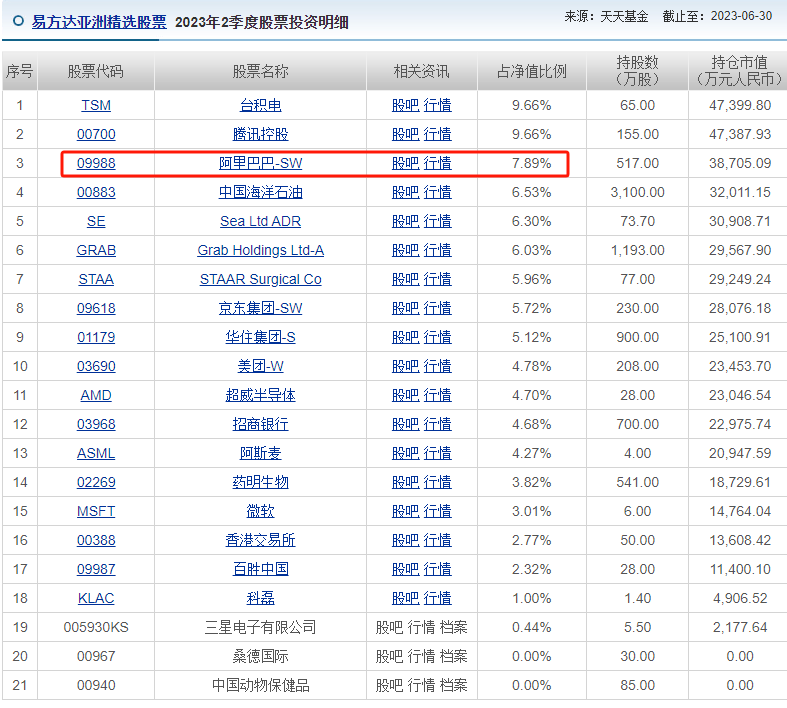Image resolution: width=787 pixels, height=708 pixels.
Task: Open the 华住集团-S stock name link
Action: click(260, 338)
